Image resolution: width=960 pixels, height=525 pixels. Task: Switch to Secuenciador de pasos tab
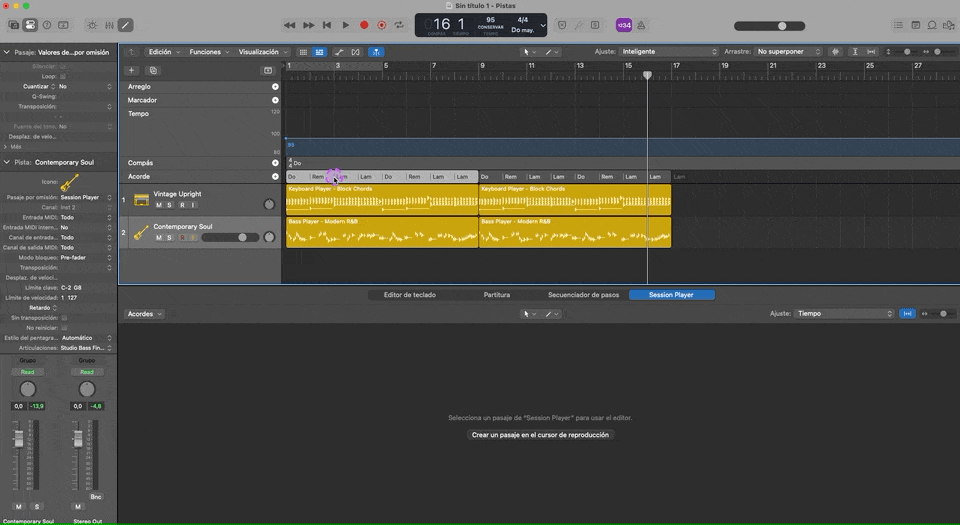(583, 295)
